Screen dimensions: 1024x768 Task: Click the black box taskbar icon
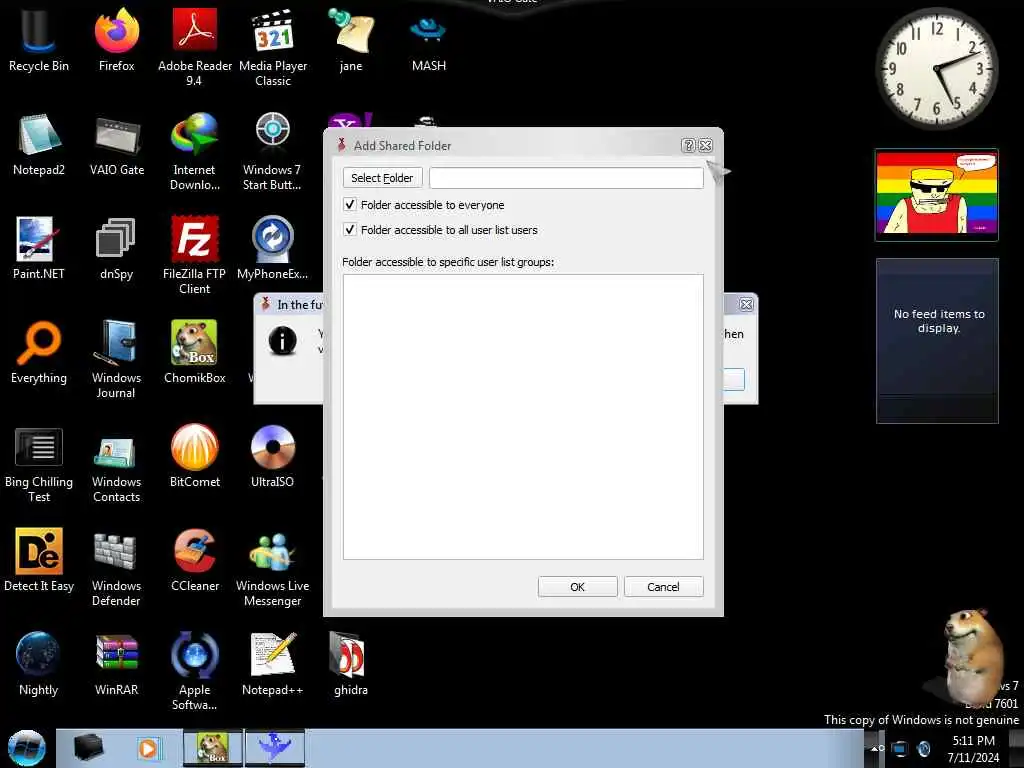88,748
